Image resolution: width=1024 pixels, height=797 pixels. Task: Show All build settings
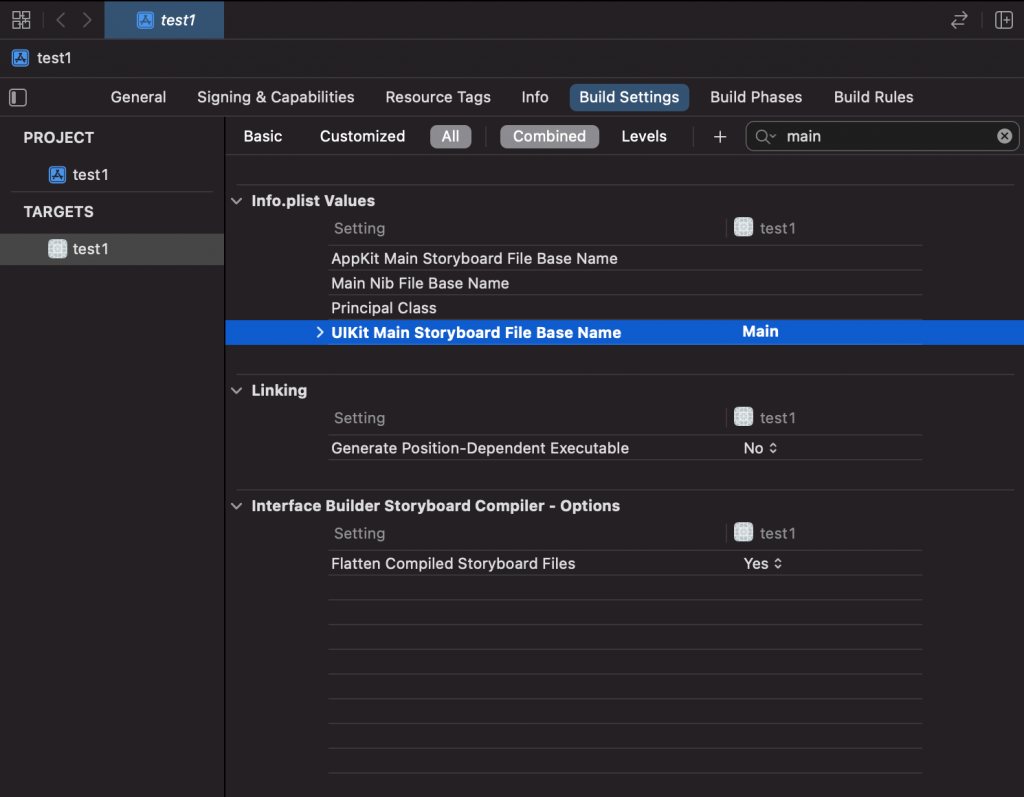(x=451, y=137)
